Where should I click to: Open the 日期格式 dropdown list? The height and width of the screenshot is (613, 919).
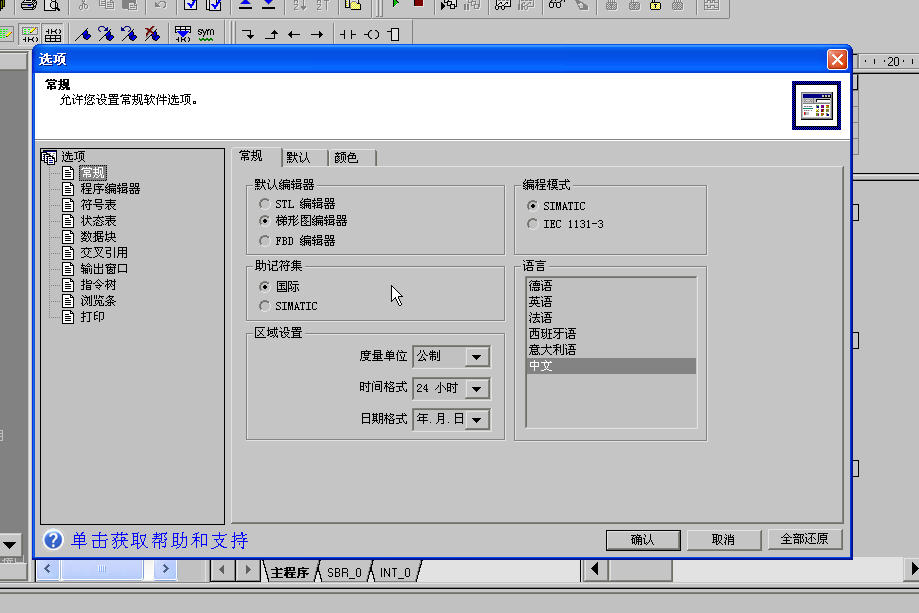[477, 420]
